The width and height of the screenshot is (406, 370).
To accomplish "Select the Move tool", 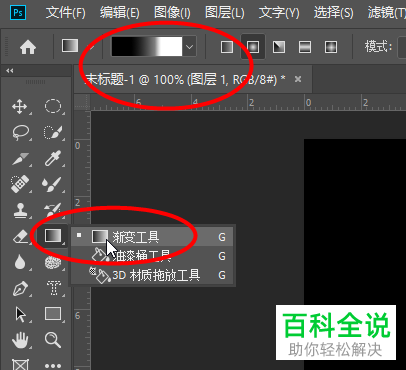I will pyautogui.click(x=20, y=107).
